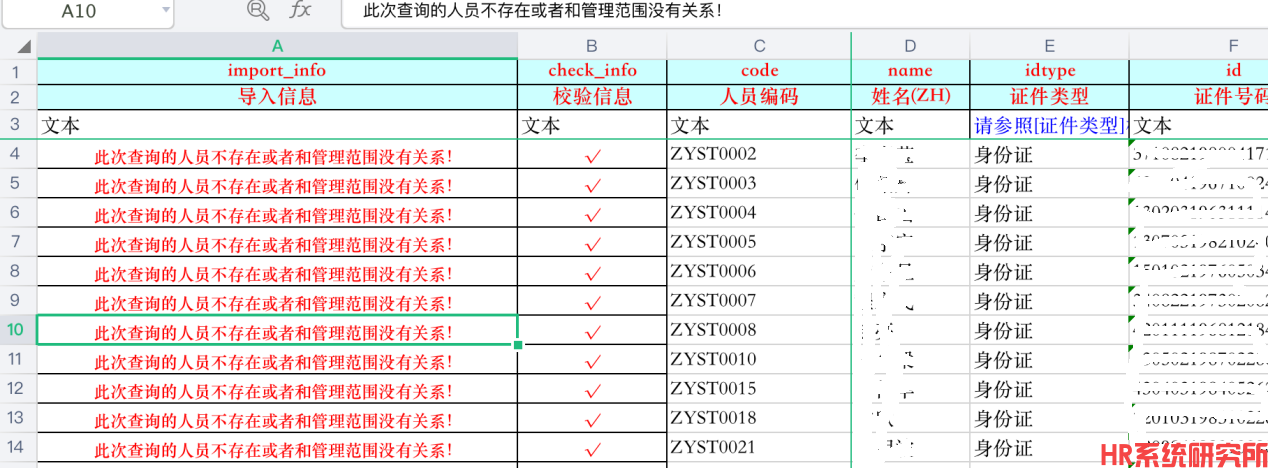Click the error message in row 7
Viewport: 1268px width, 468px height.
(x=273, y=244)
